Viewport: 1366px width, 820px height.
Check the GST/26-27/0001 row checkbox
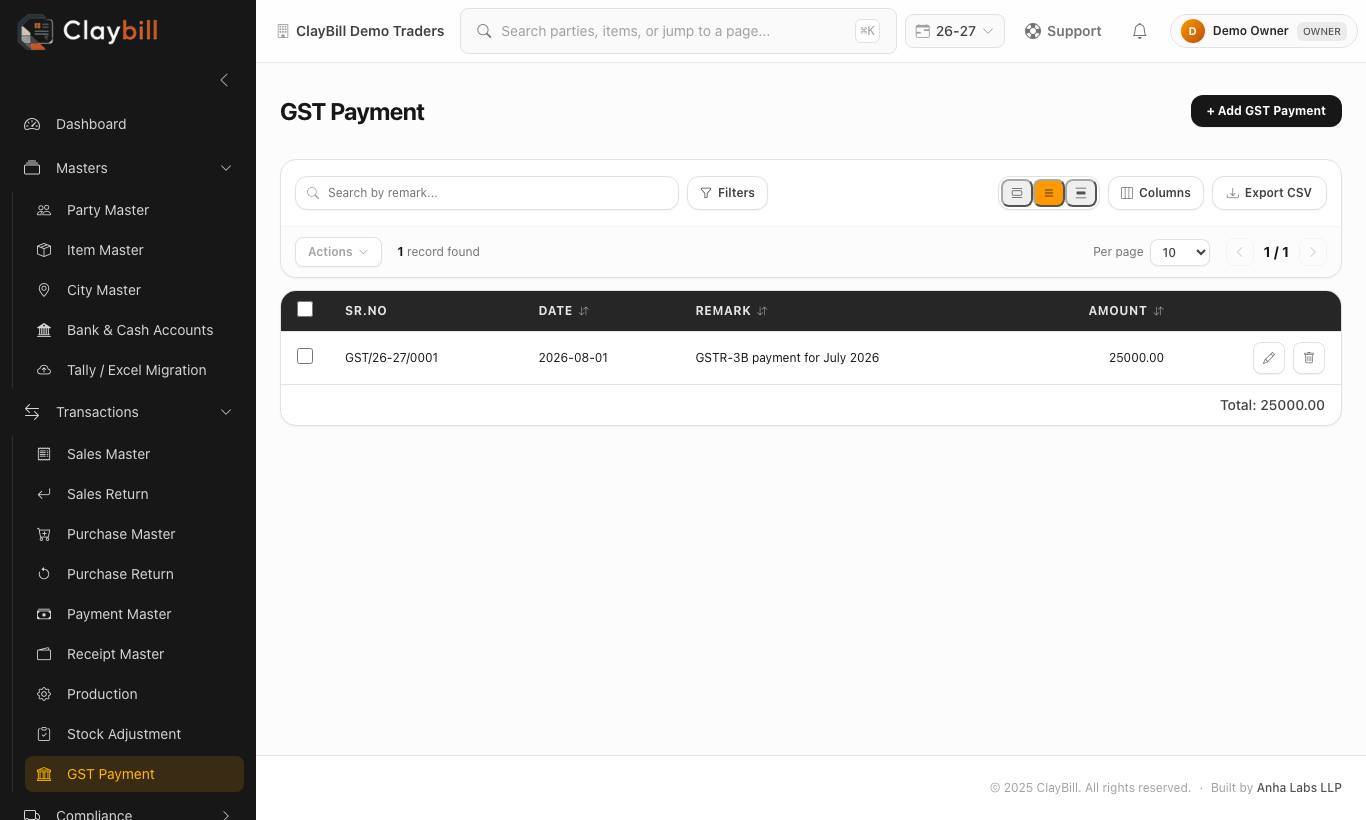(x=305, y=356)
